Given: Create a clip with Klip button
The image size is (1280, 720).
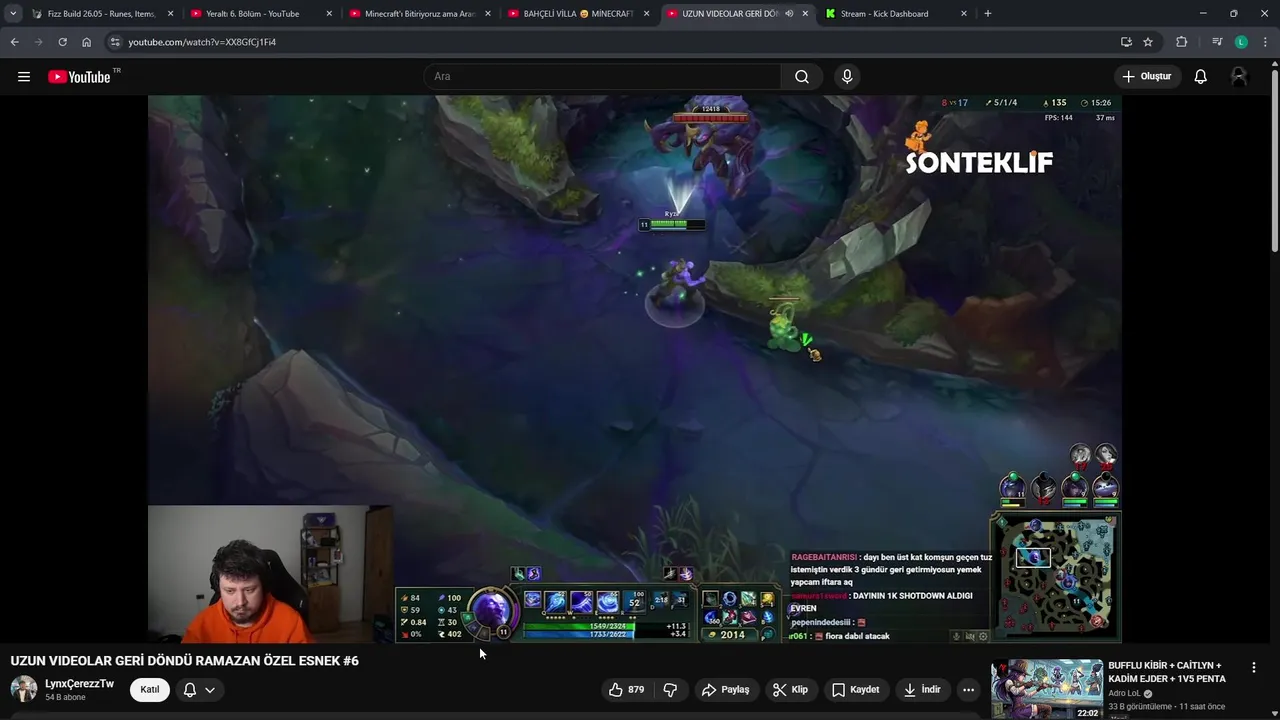Looking at the screenshot, I should click(791, 690).
